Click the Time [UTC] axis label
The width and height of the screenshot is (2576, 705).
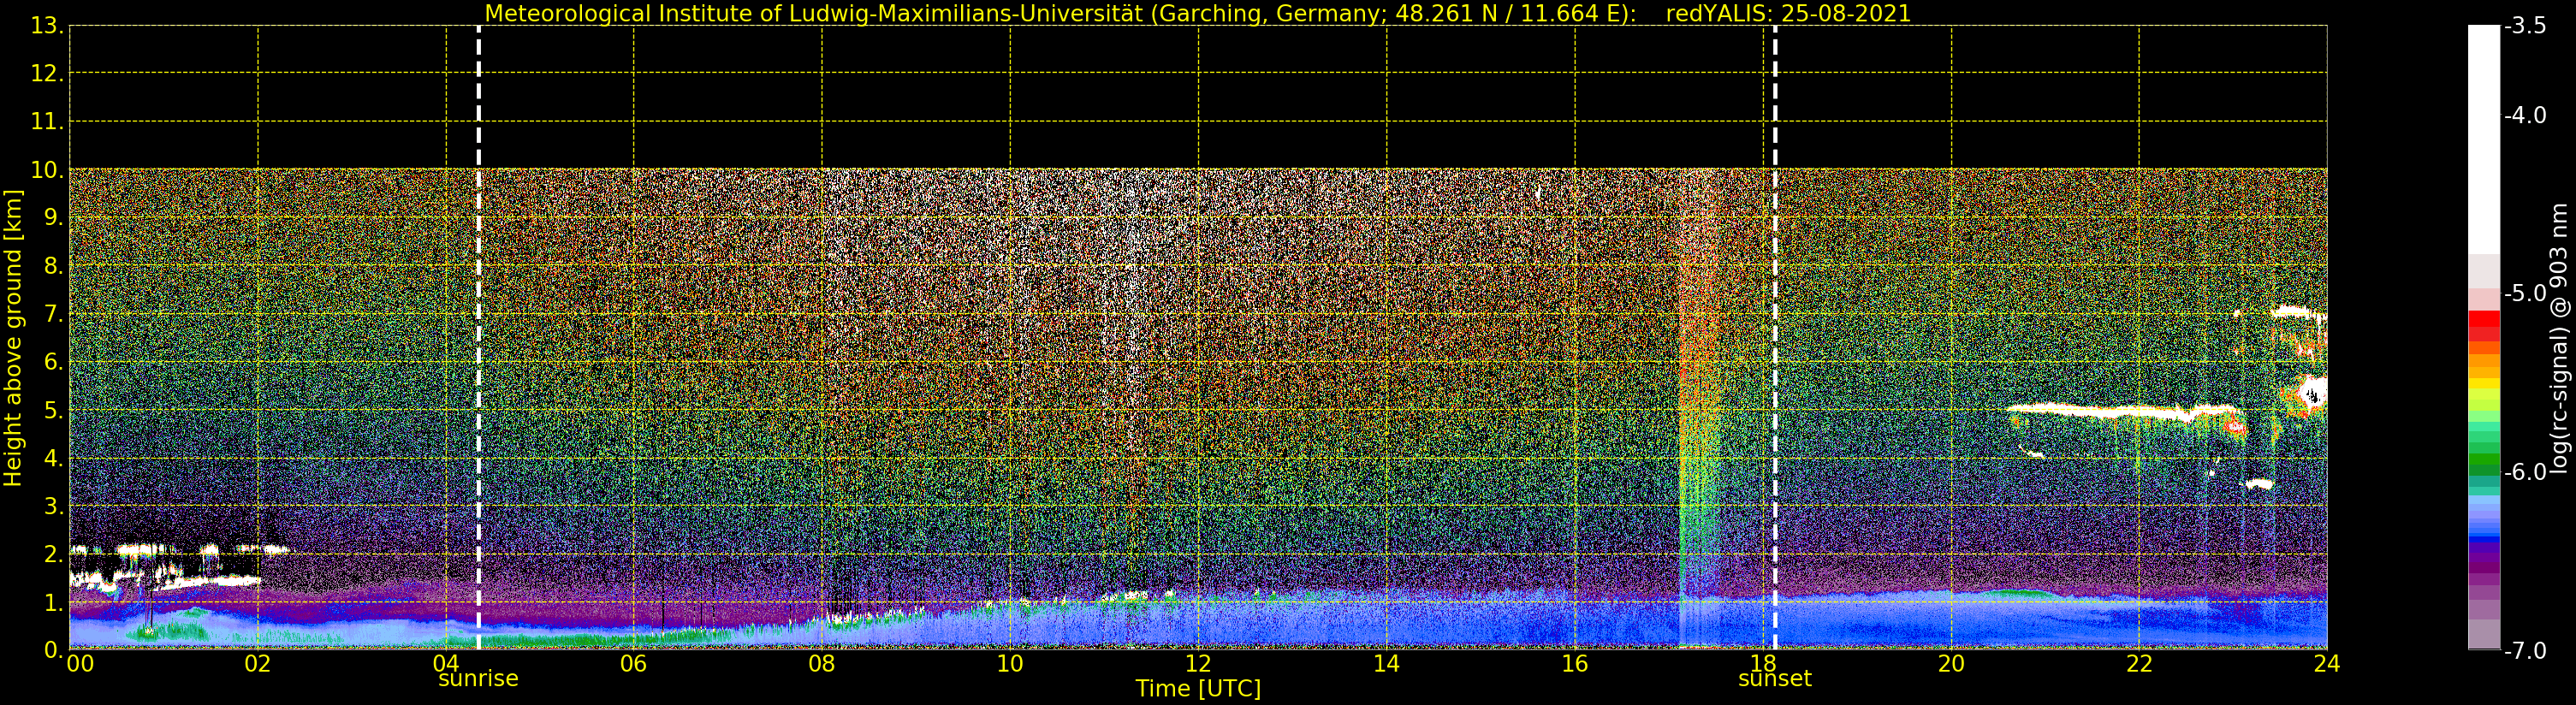coord(1198,689)
